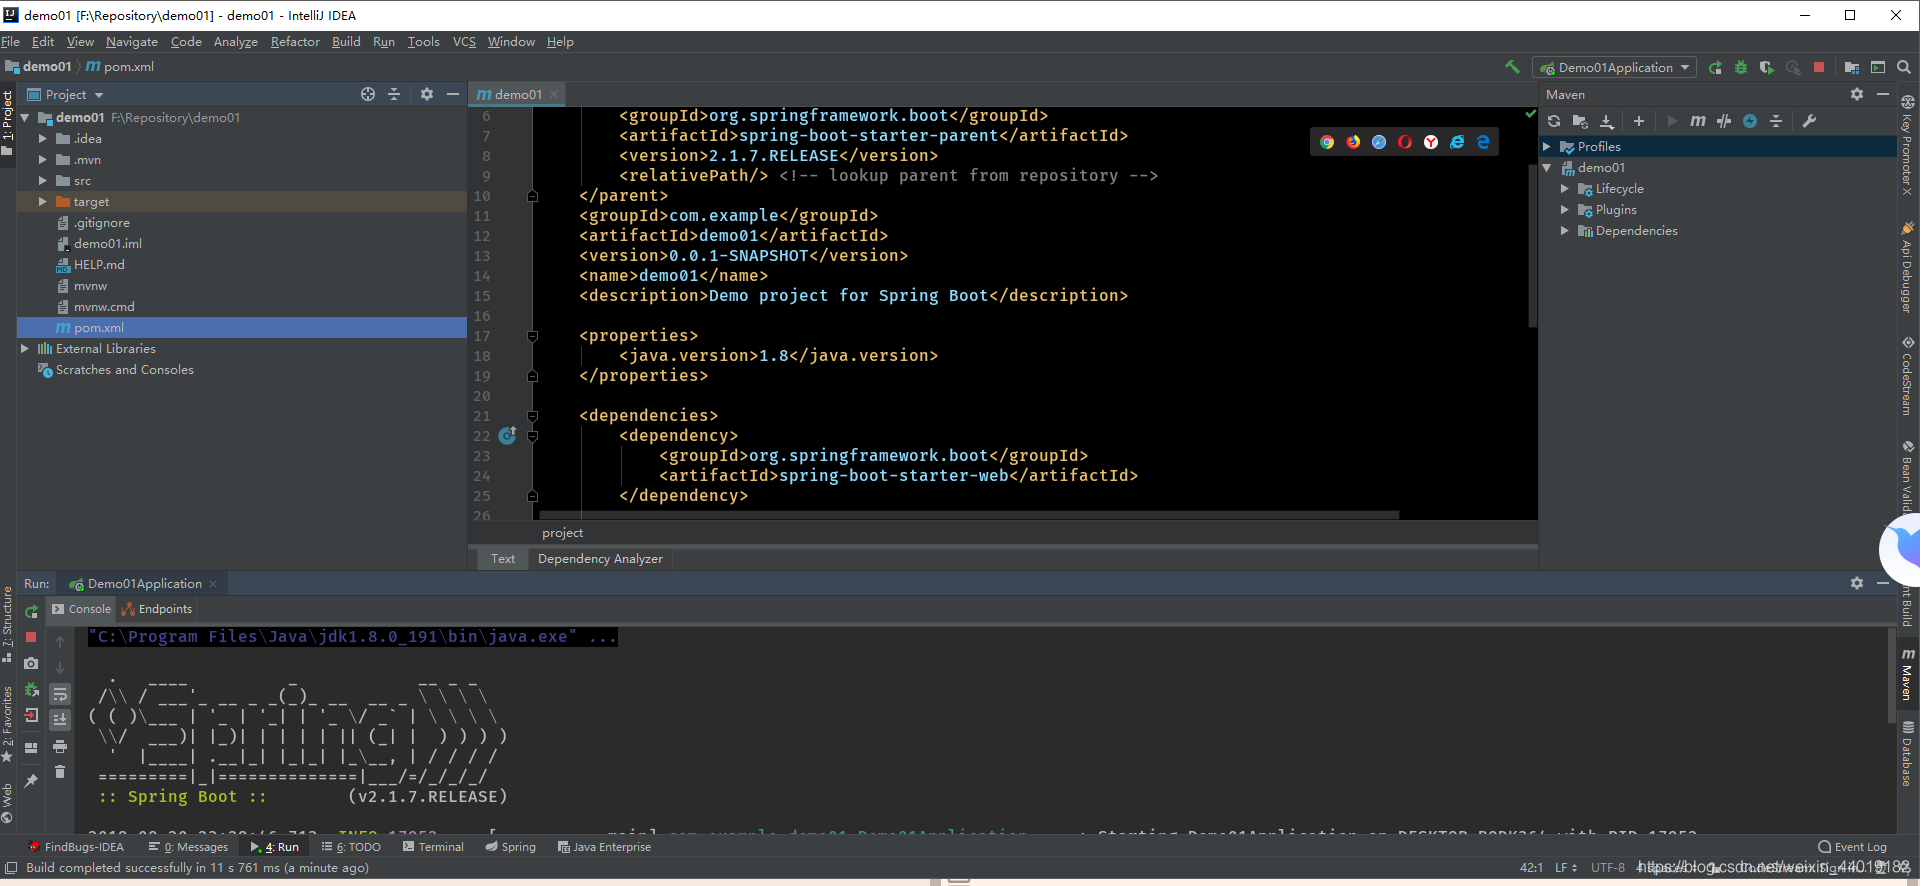Toggle scroll to end of console

tap(60, 719)
